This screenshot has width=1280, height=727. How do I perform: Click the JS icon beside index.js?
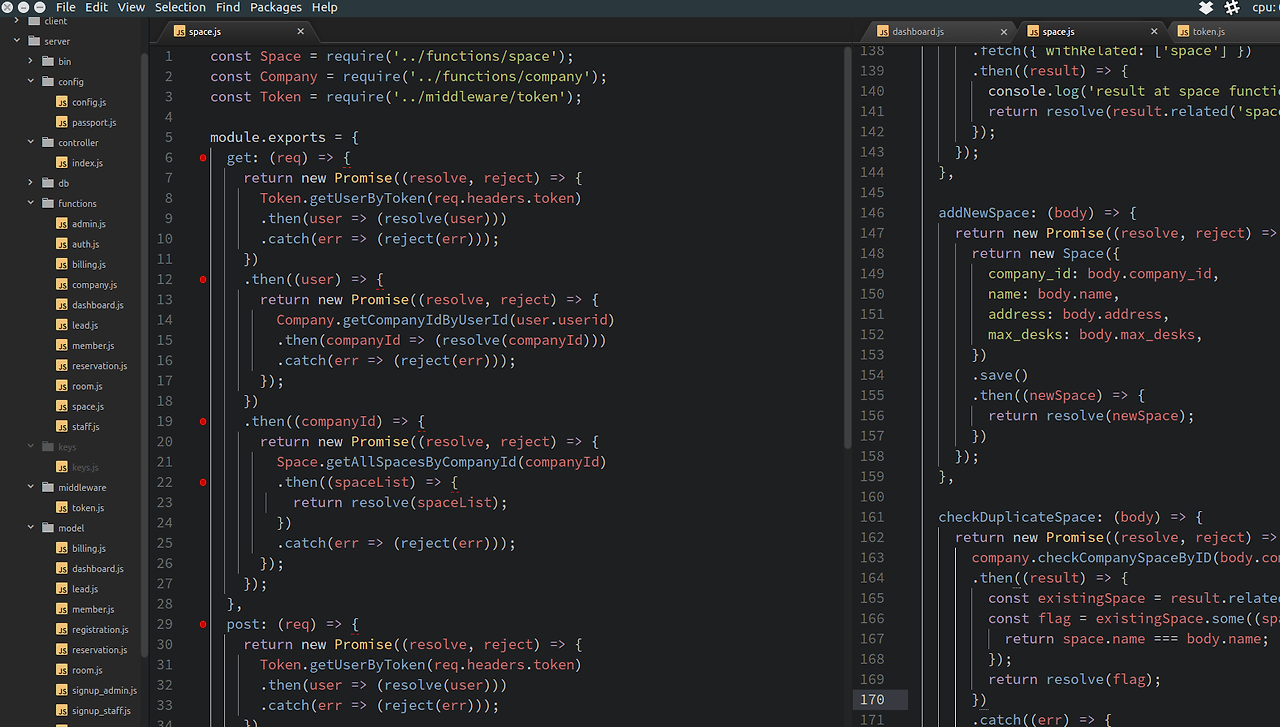coord(62,163)
